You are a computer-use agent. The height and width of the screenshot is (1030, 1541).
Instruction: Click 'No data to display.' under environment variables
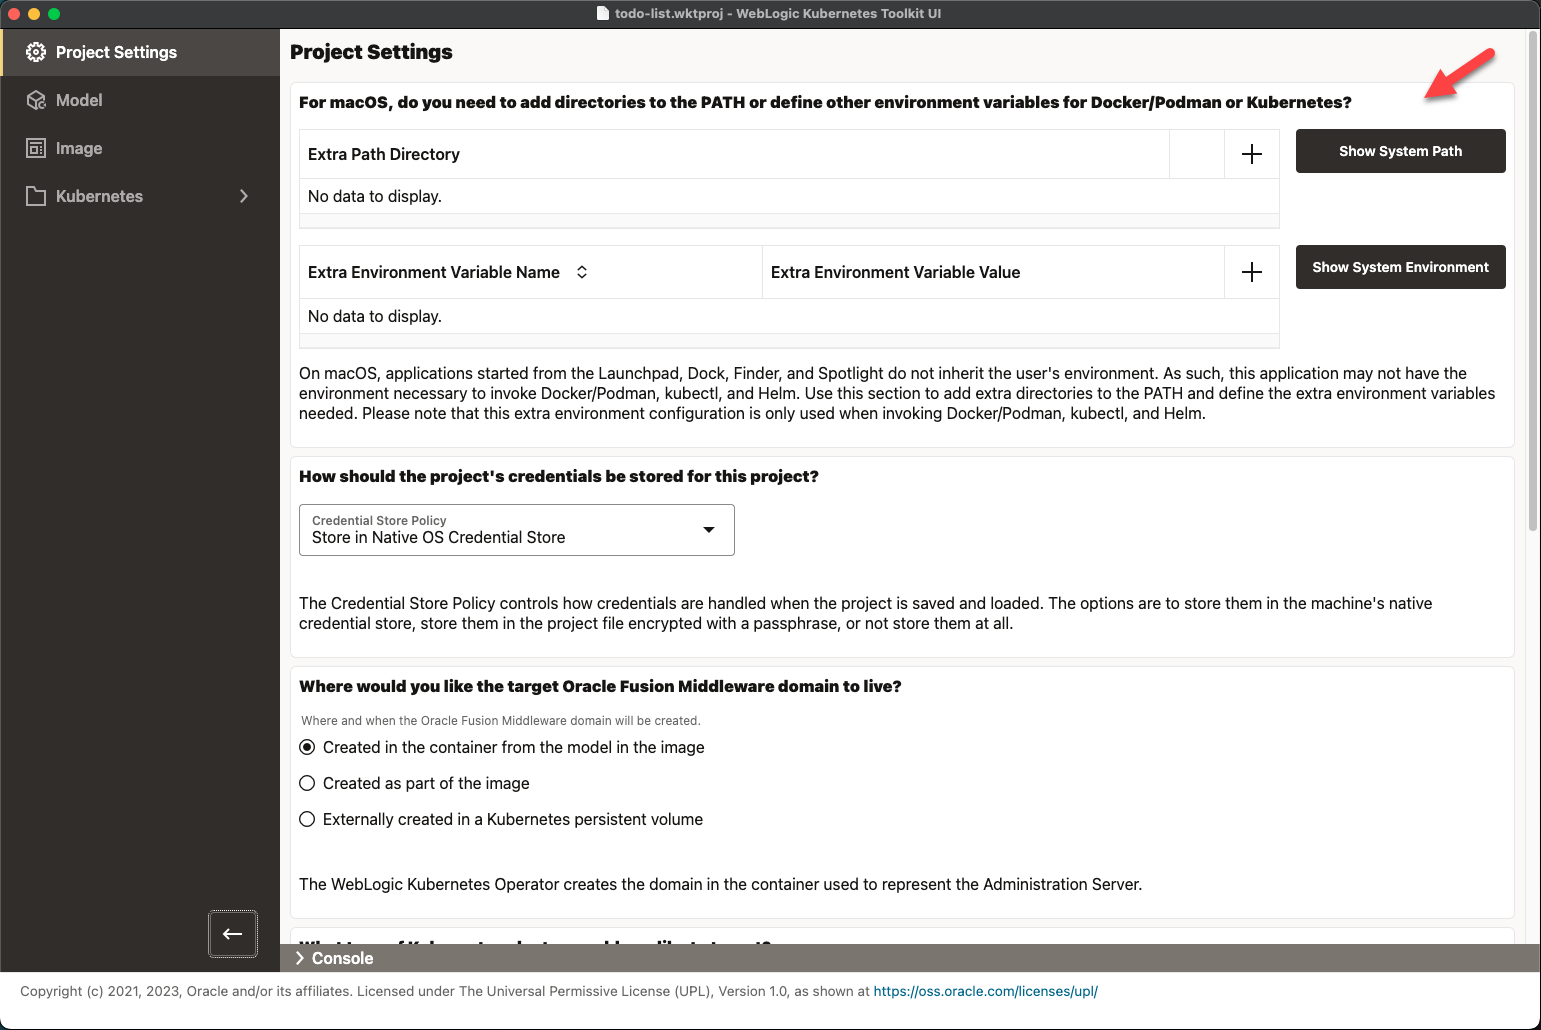click(x=375, y=316)
